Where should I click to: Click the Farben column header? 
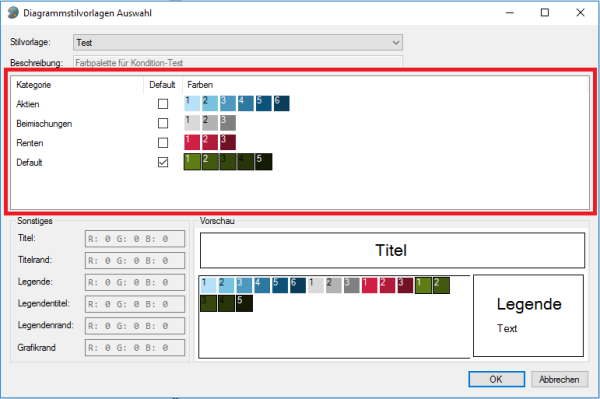200,85
